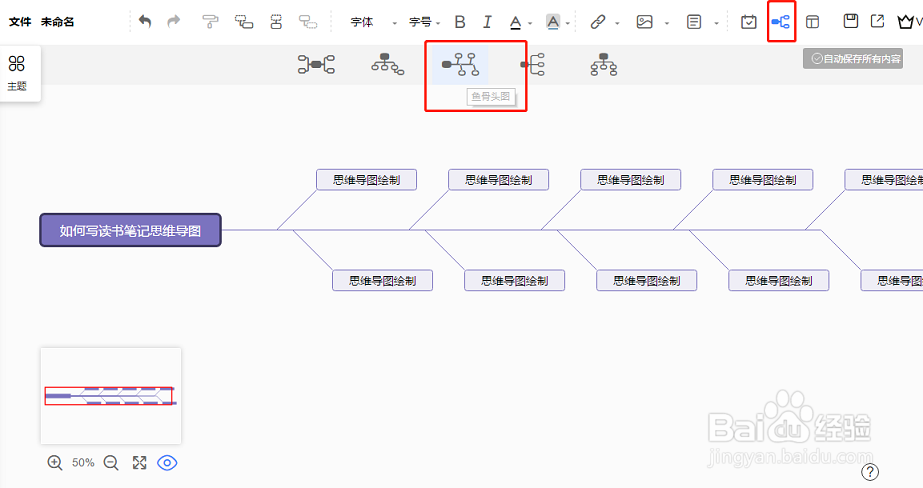The width and height of the screenshot is (923, 488).
Task: Insert an image
Action: click(645, 22)
